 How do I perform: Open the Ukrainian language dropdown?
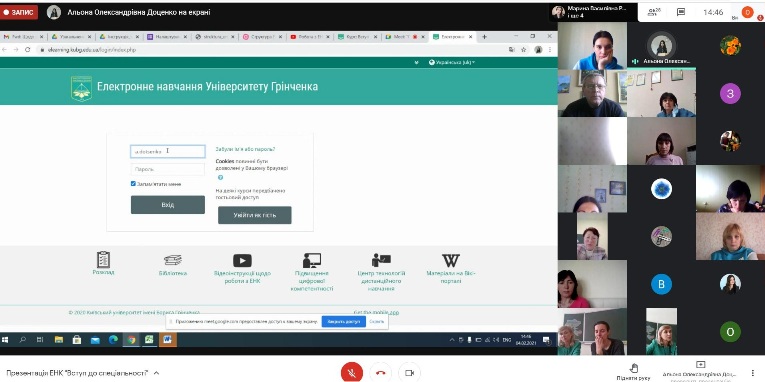pyautogui.click(x=452, y=62)
